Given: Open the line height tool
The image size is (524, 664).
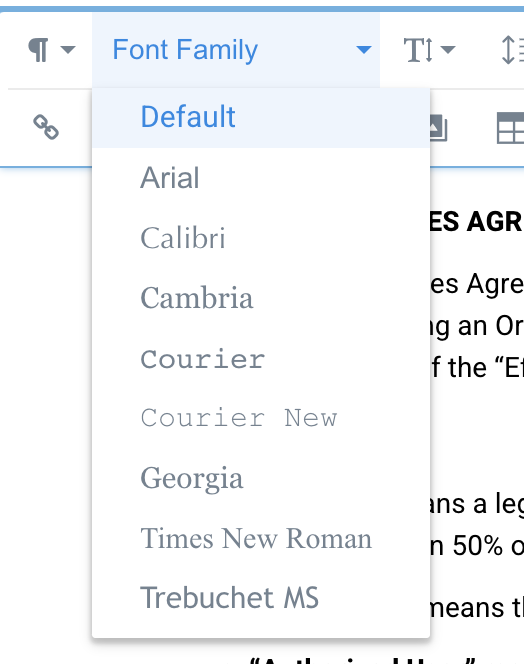Looking at the screenshot, I should 513,50.
